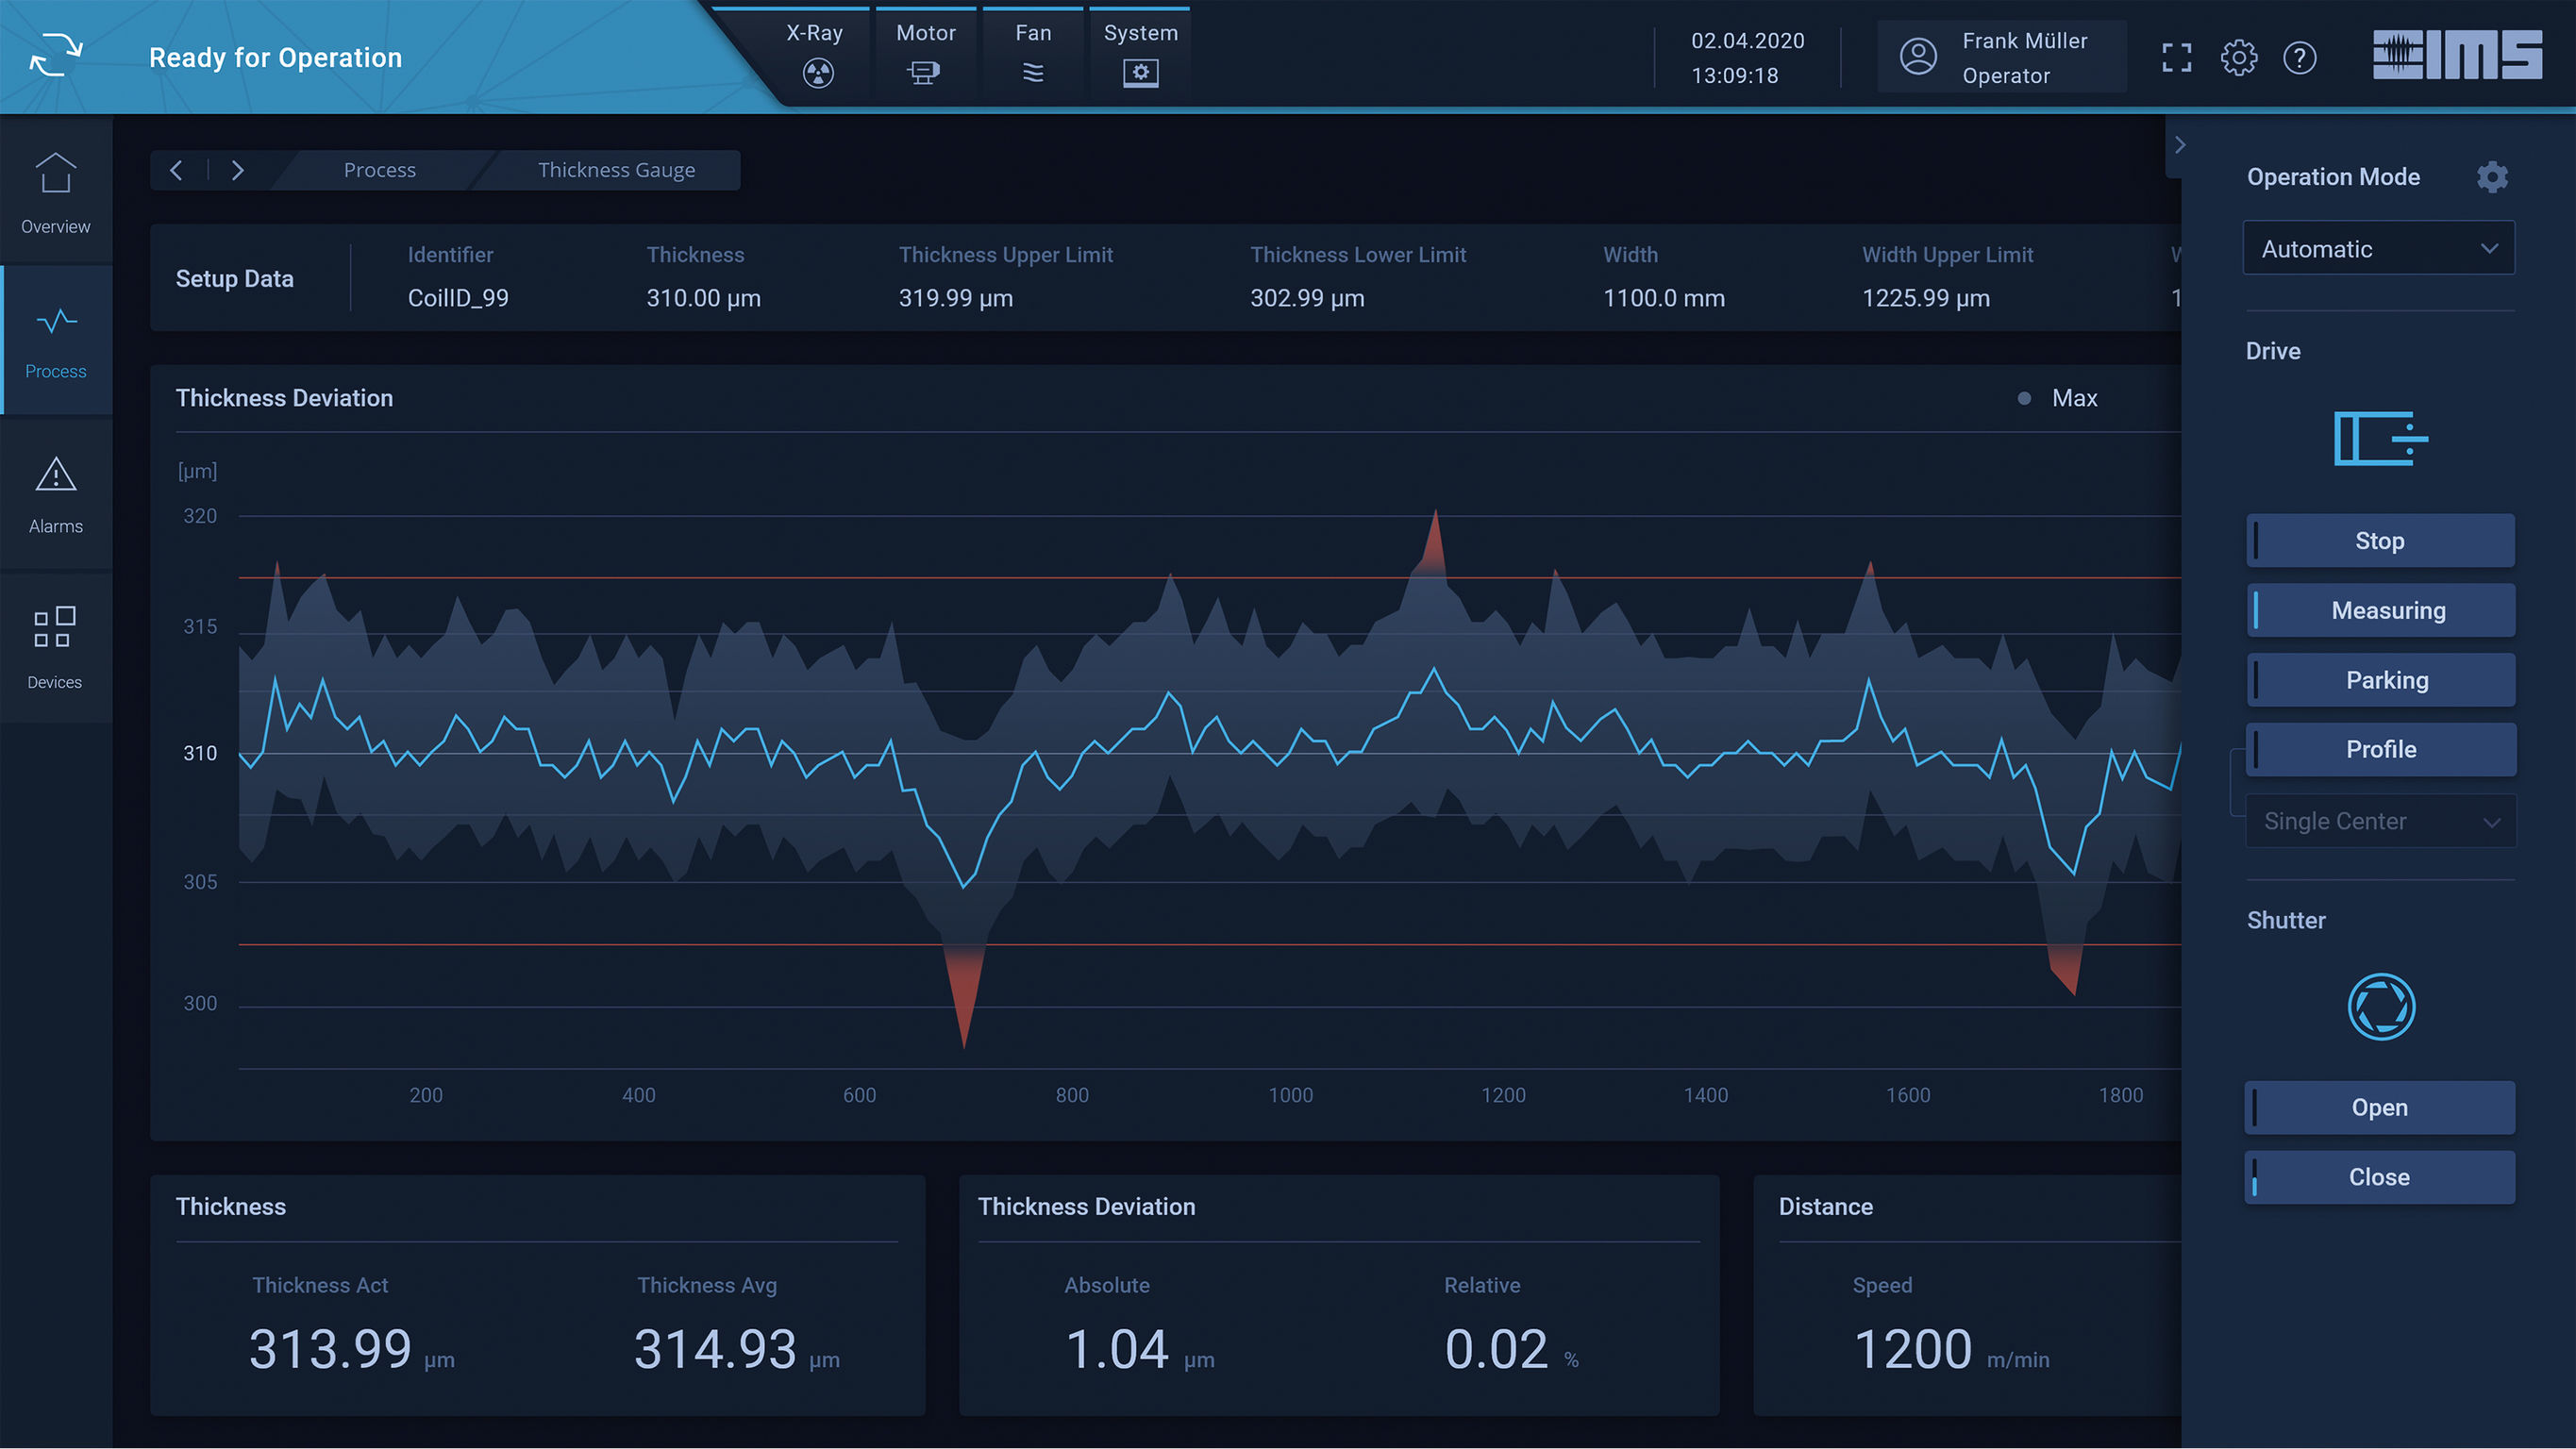Open the Operation Mode gear settings
2576x1449 pixels.
coord(2492,176)
